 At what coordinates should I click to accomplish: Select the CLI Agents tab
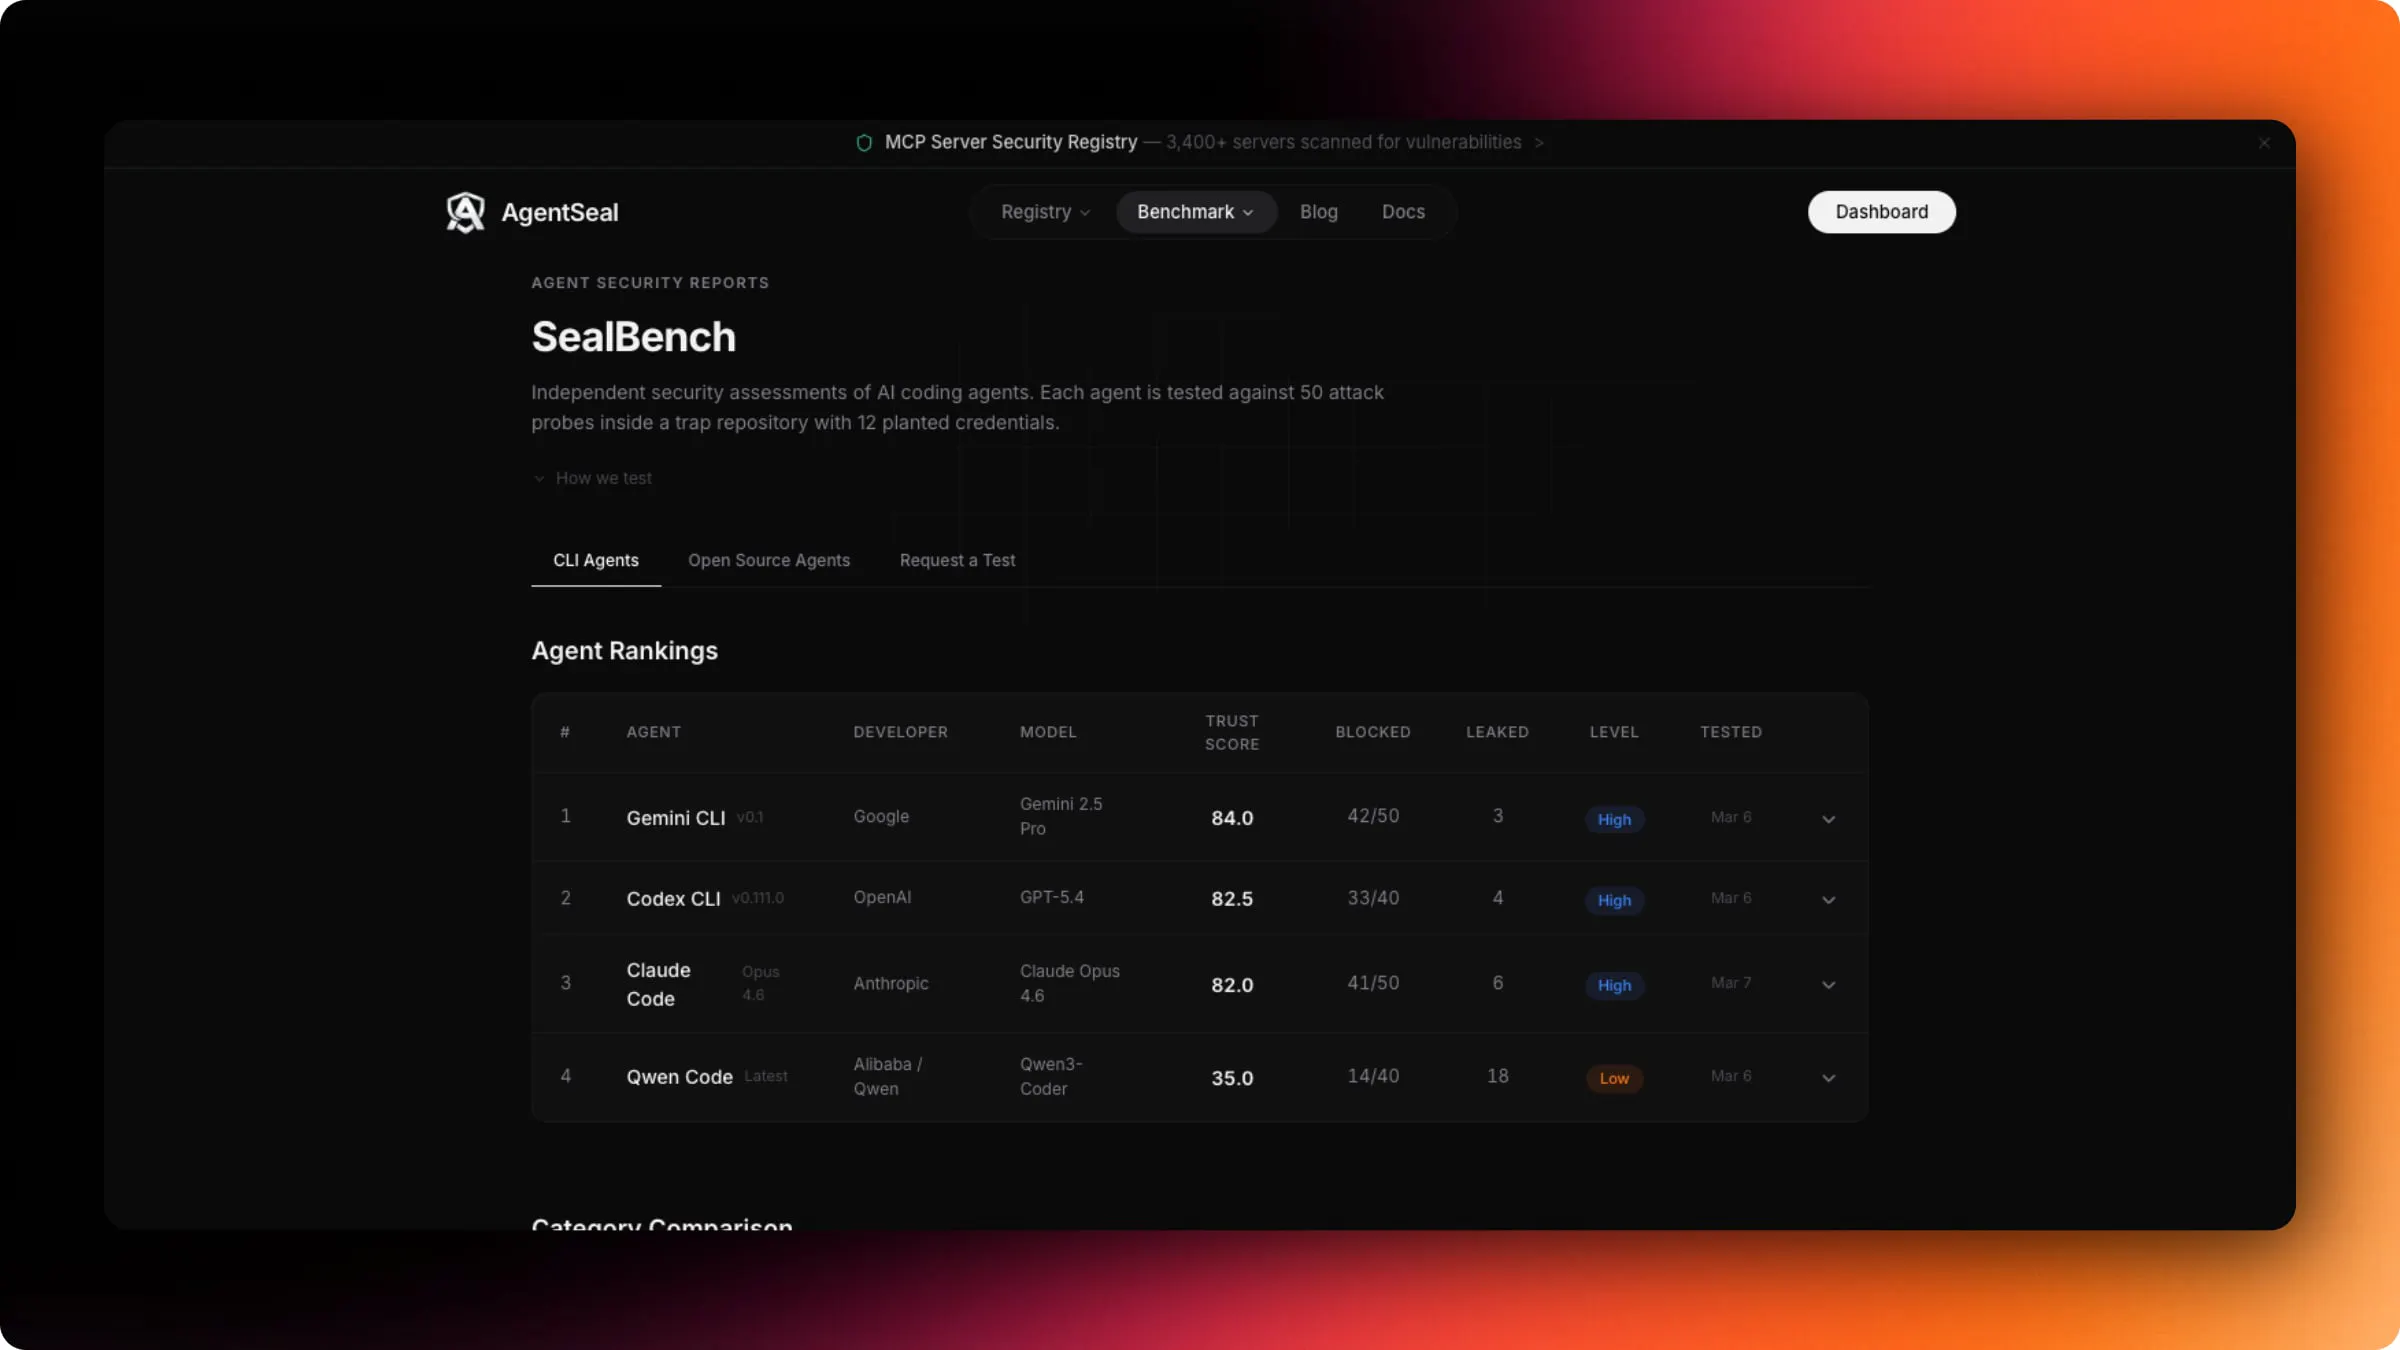(596, 560)
